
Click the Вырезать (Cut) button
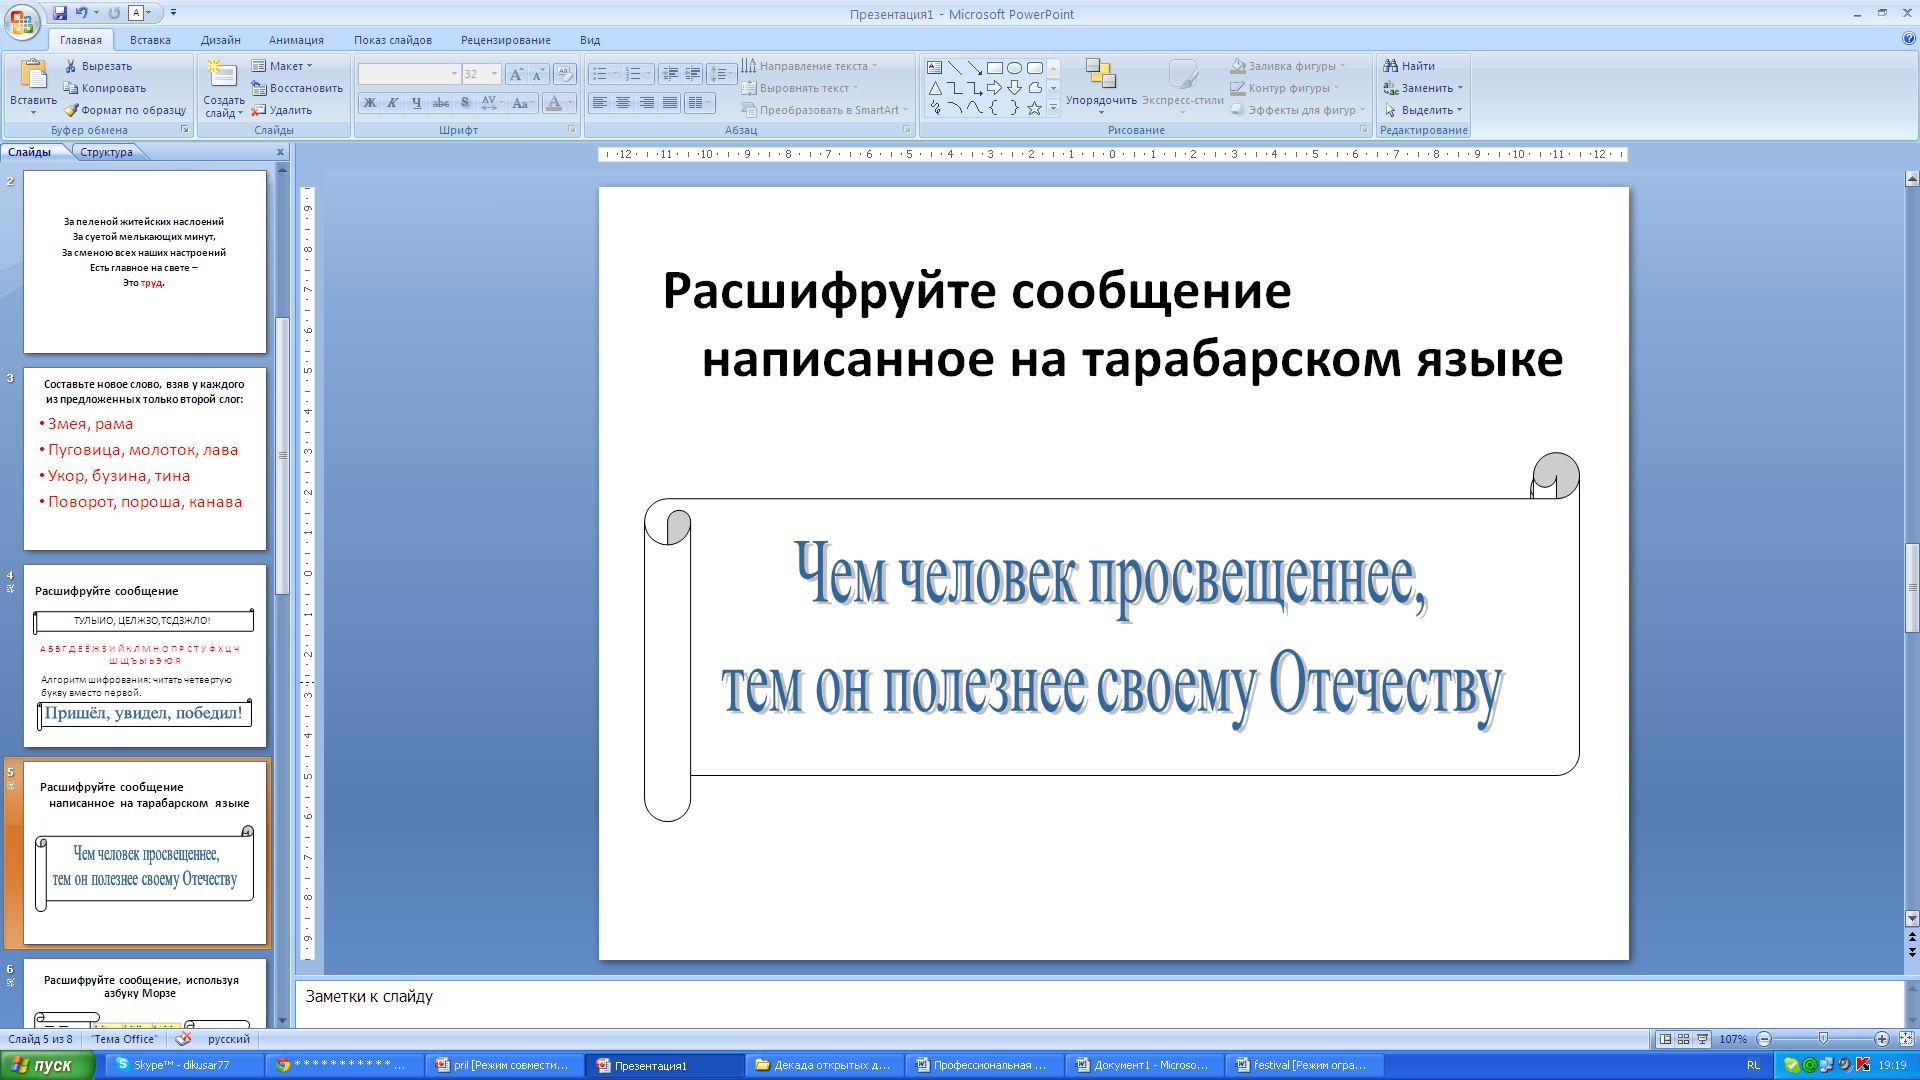pyautogui.click(x=98, y=66)
